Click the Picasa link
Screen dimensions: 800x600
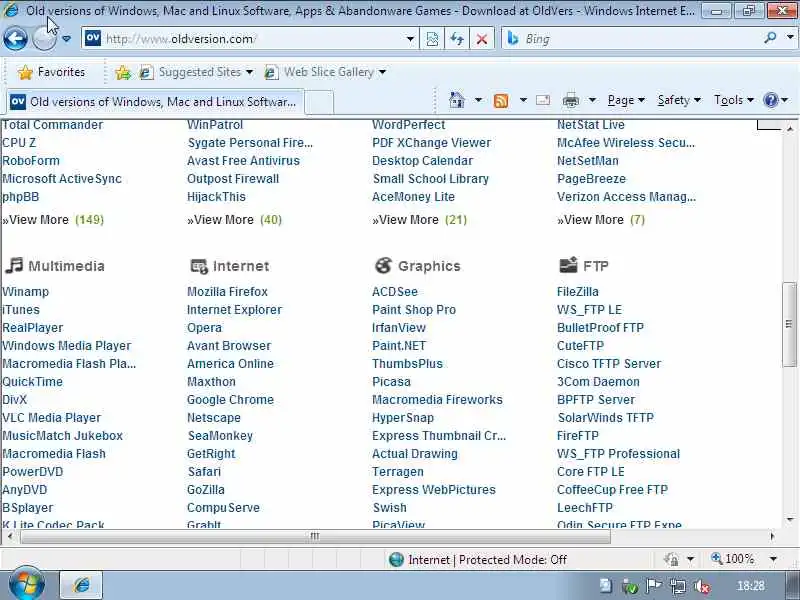pos(391,382)
